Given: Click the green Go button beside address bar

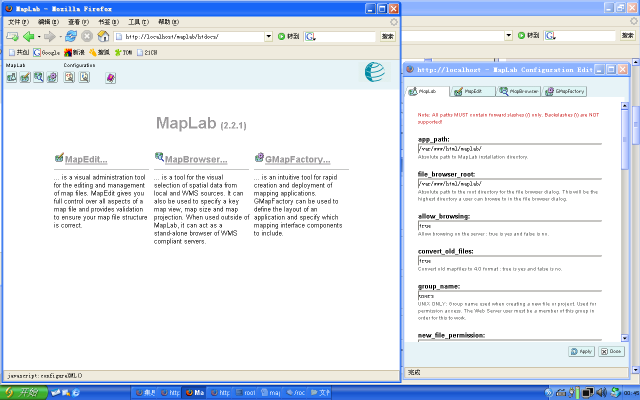Looking at the screenshot, I should pyautogui.click(x=288, y=36).
